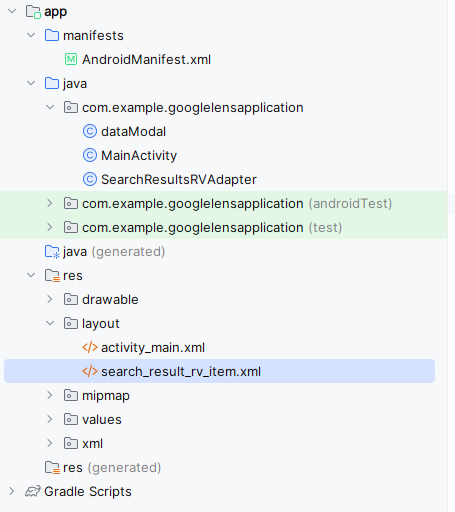Click the test package folder icon
Viewport: 455px width, 512px height.
click(x=71, y=227)
